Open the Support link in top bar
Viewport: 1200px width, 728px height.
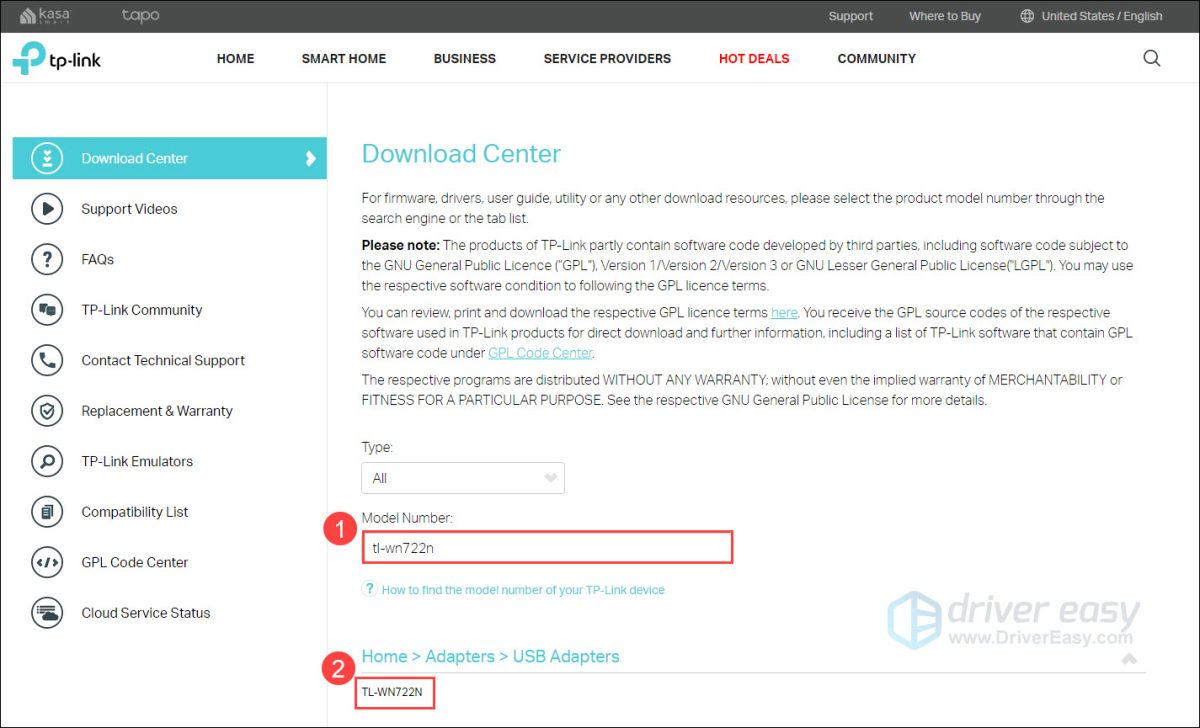pyautogui.click(x=851, y=16)
